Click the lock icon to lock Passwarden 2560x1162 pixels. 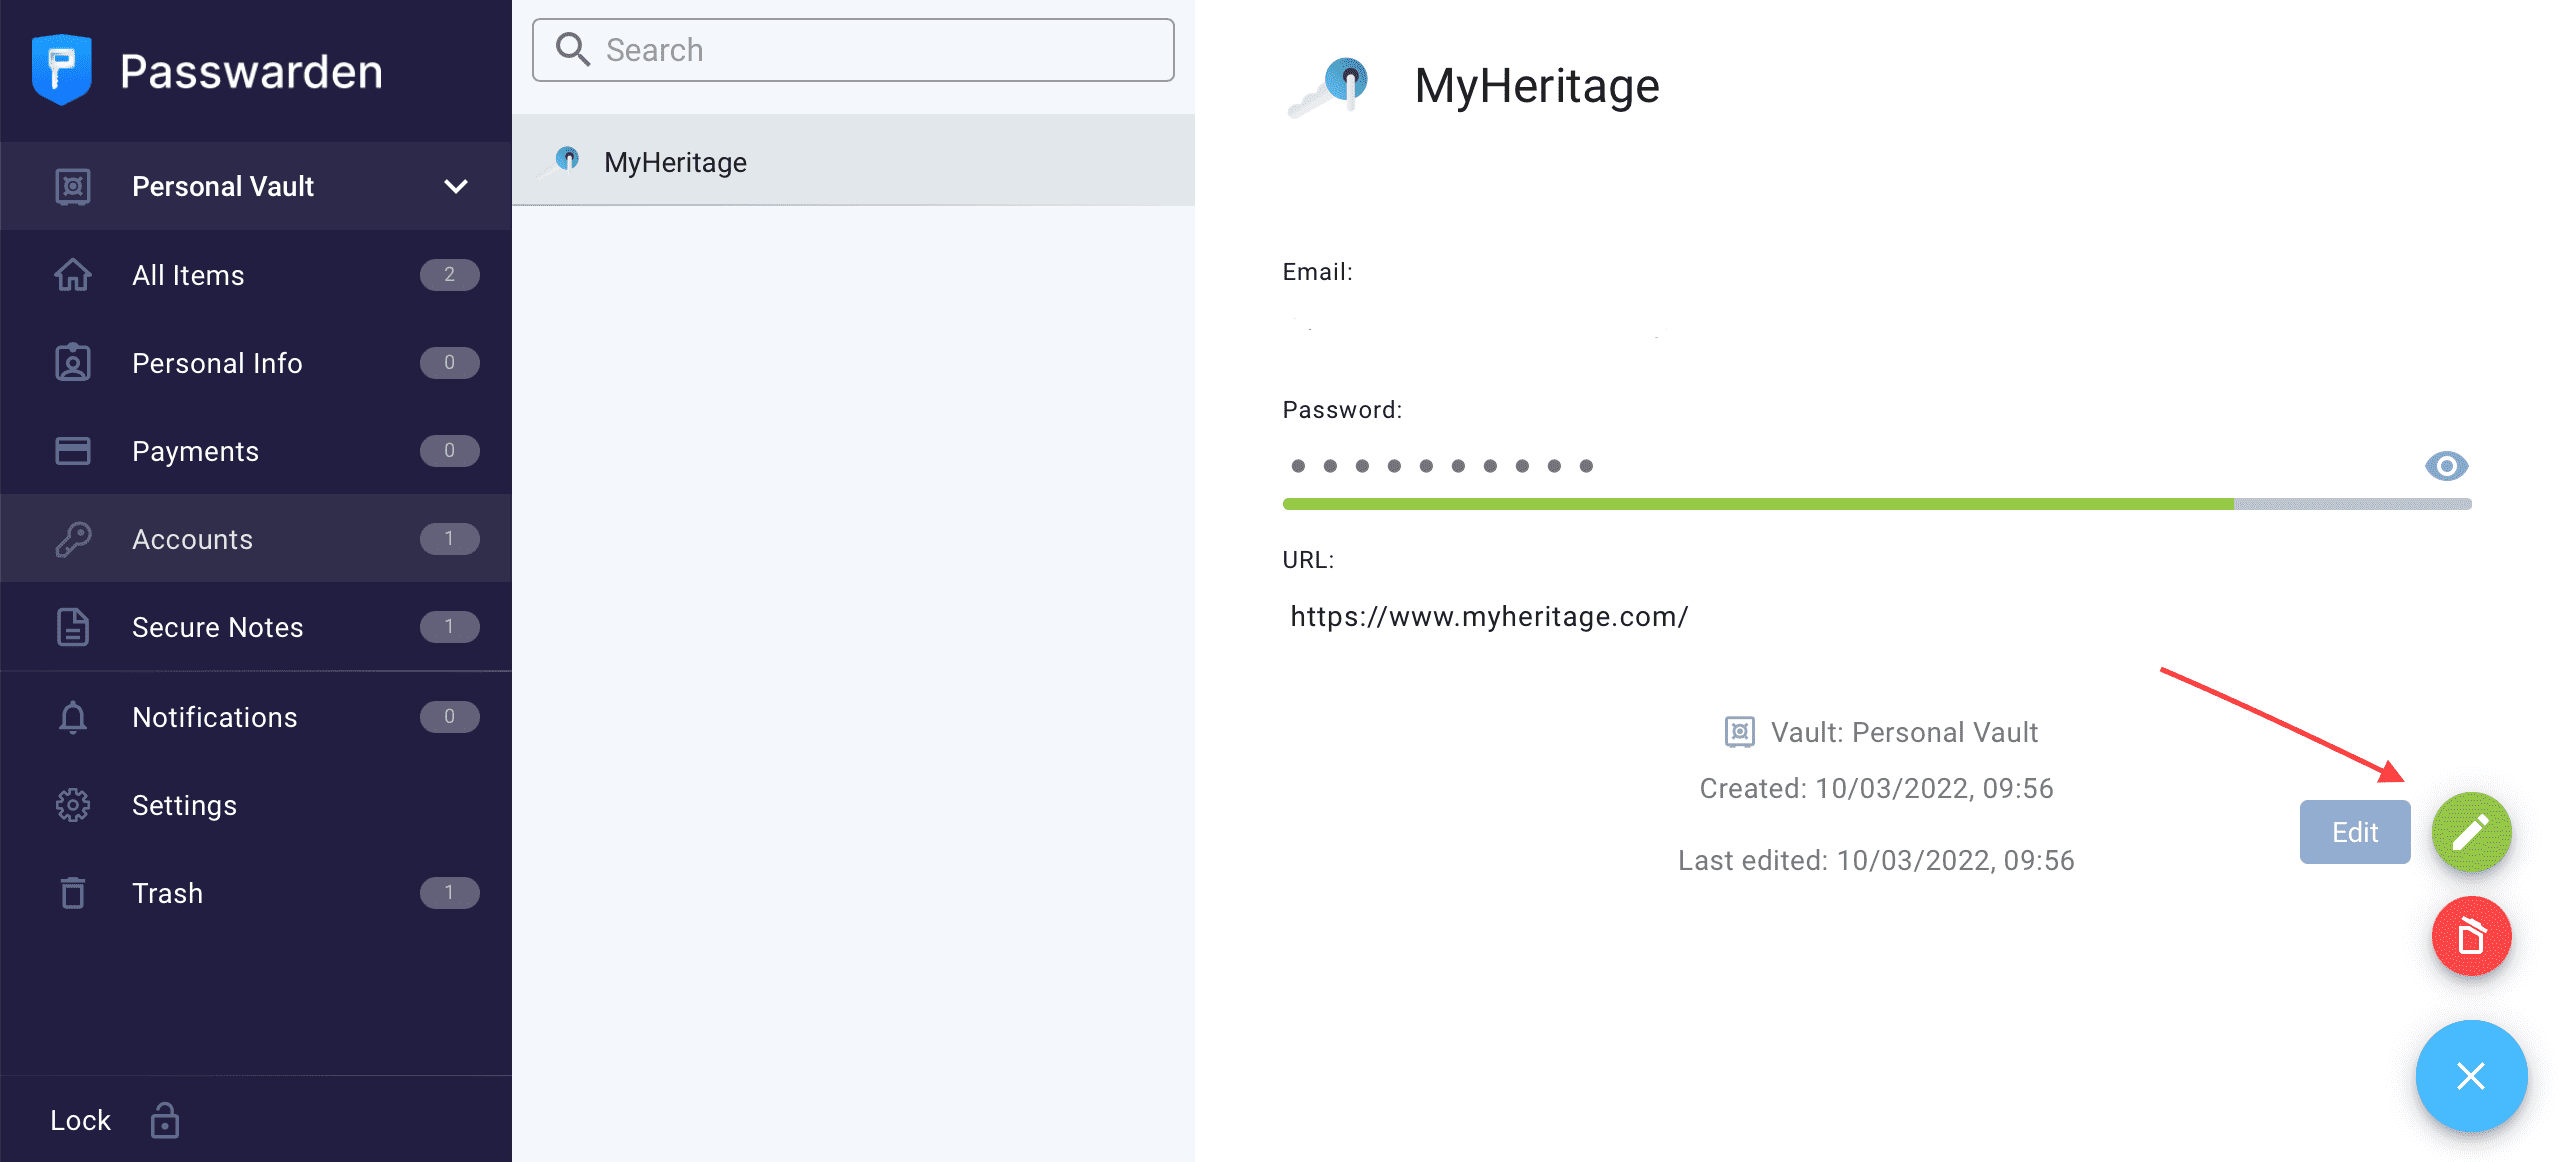point(163,1120)
